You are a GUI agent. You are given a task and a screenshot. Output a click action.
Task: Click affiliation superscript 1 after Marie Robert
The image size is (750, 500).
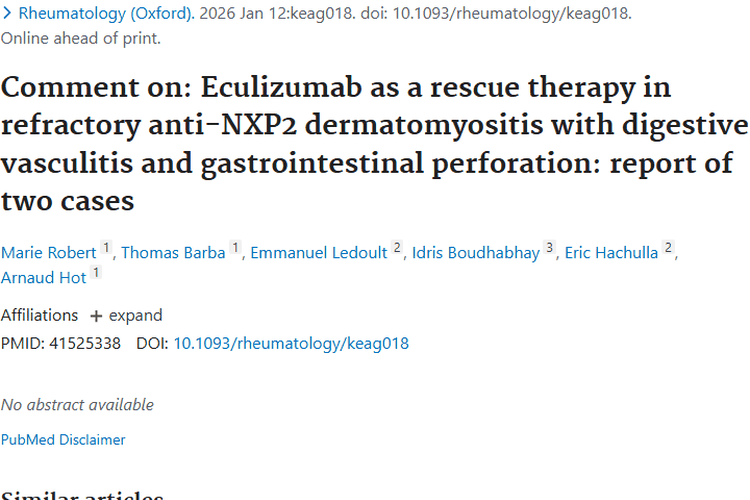[107, 249]
